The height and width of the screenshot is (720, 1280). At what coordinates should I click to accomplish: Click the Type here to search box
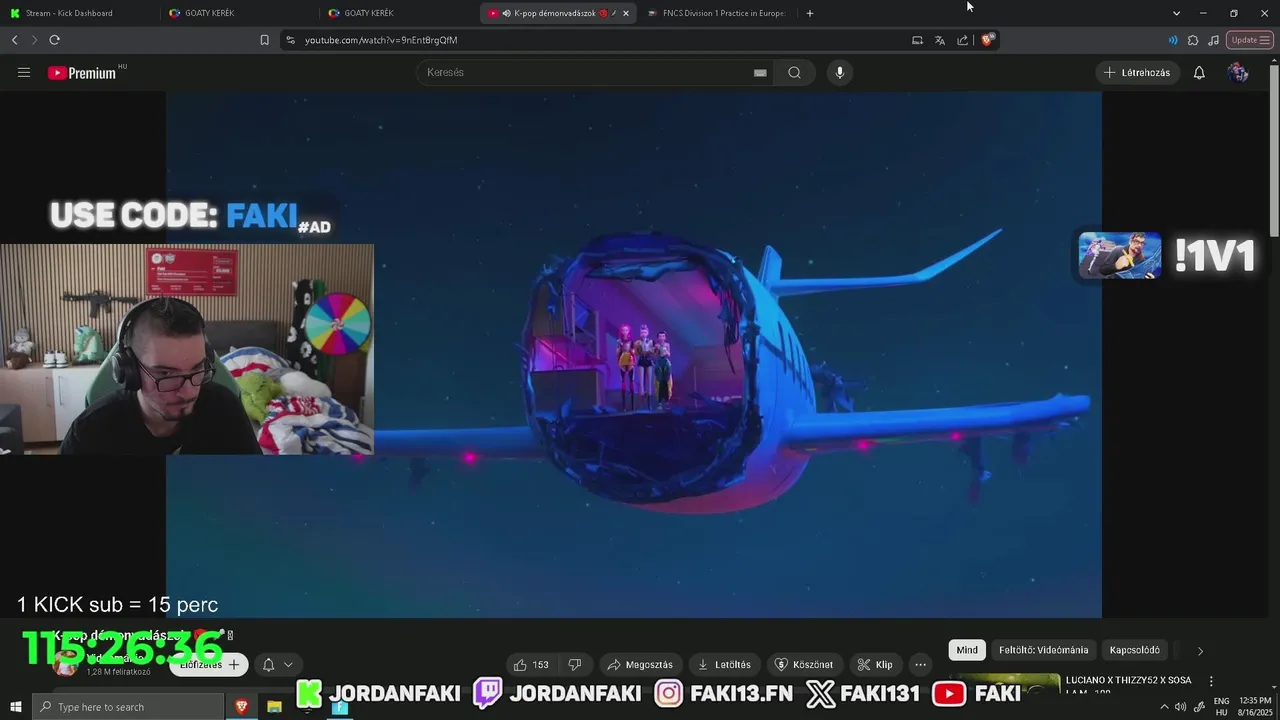128,707
